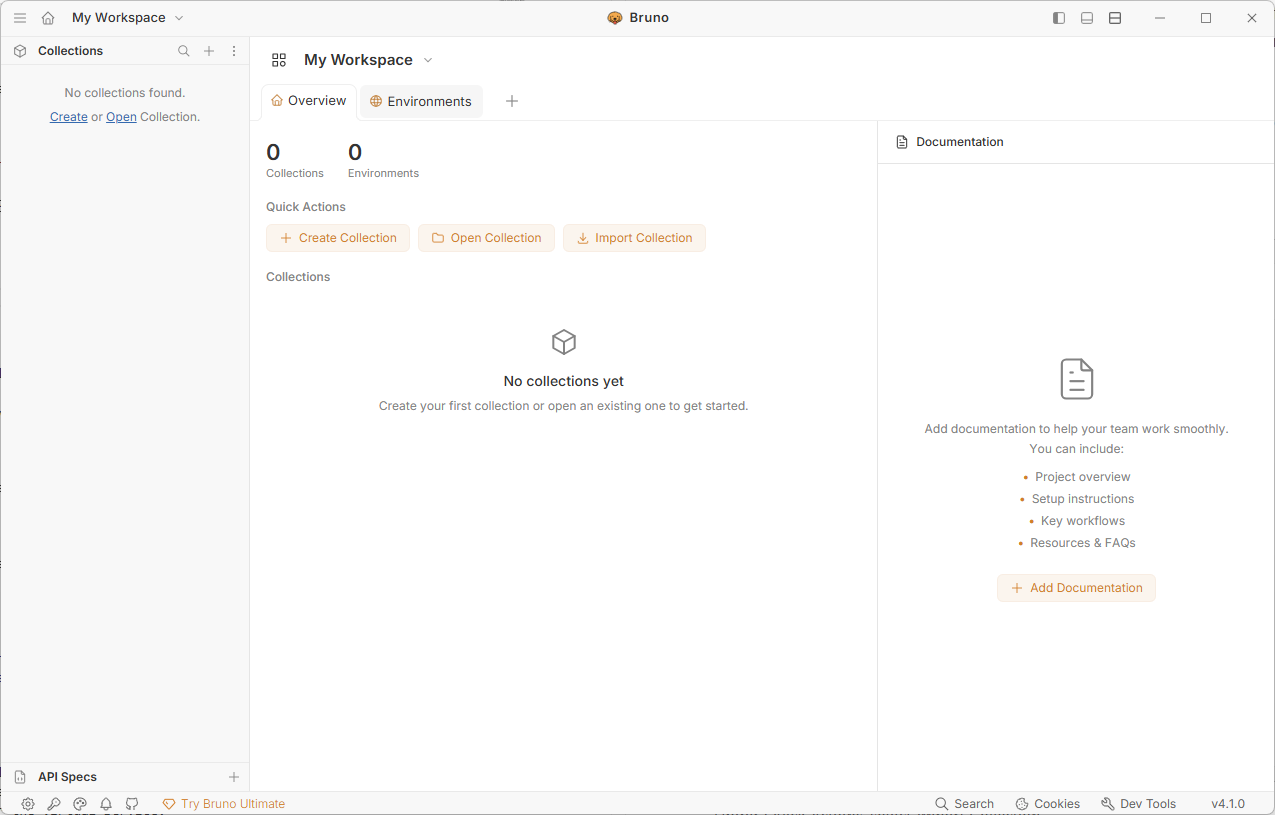
Task: Search collections with the magnifier icon
Action: pyautogui.click(x=184, y=51)
